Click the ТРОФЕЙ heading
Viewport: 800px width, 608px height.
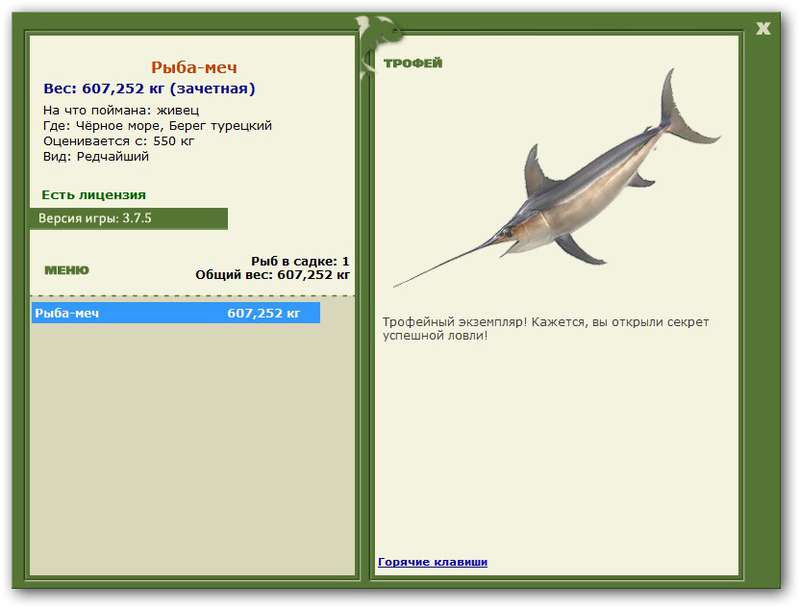click(x=413, y=63)
